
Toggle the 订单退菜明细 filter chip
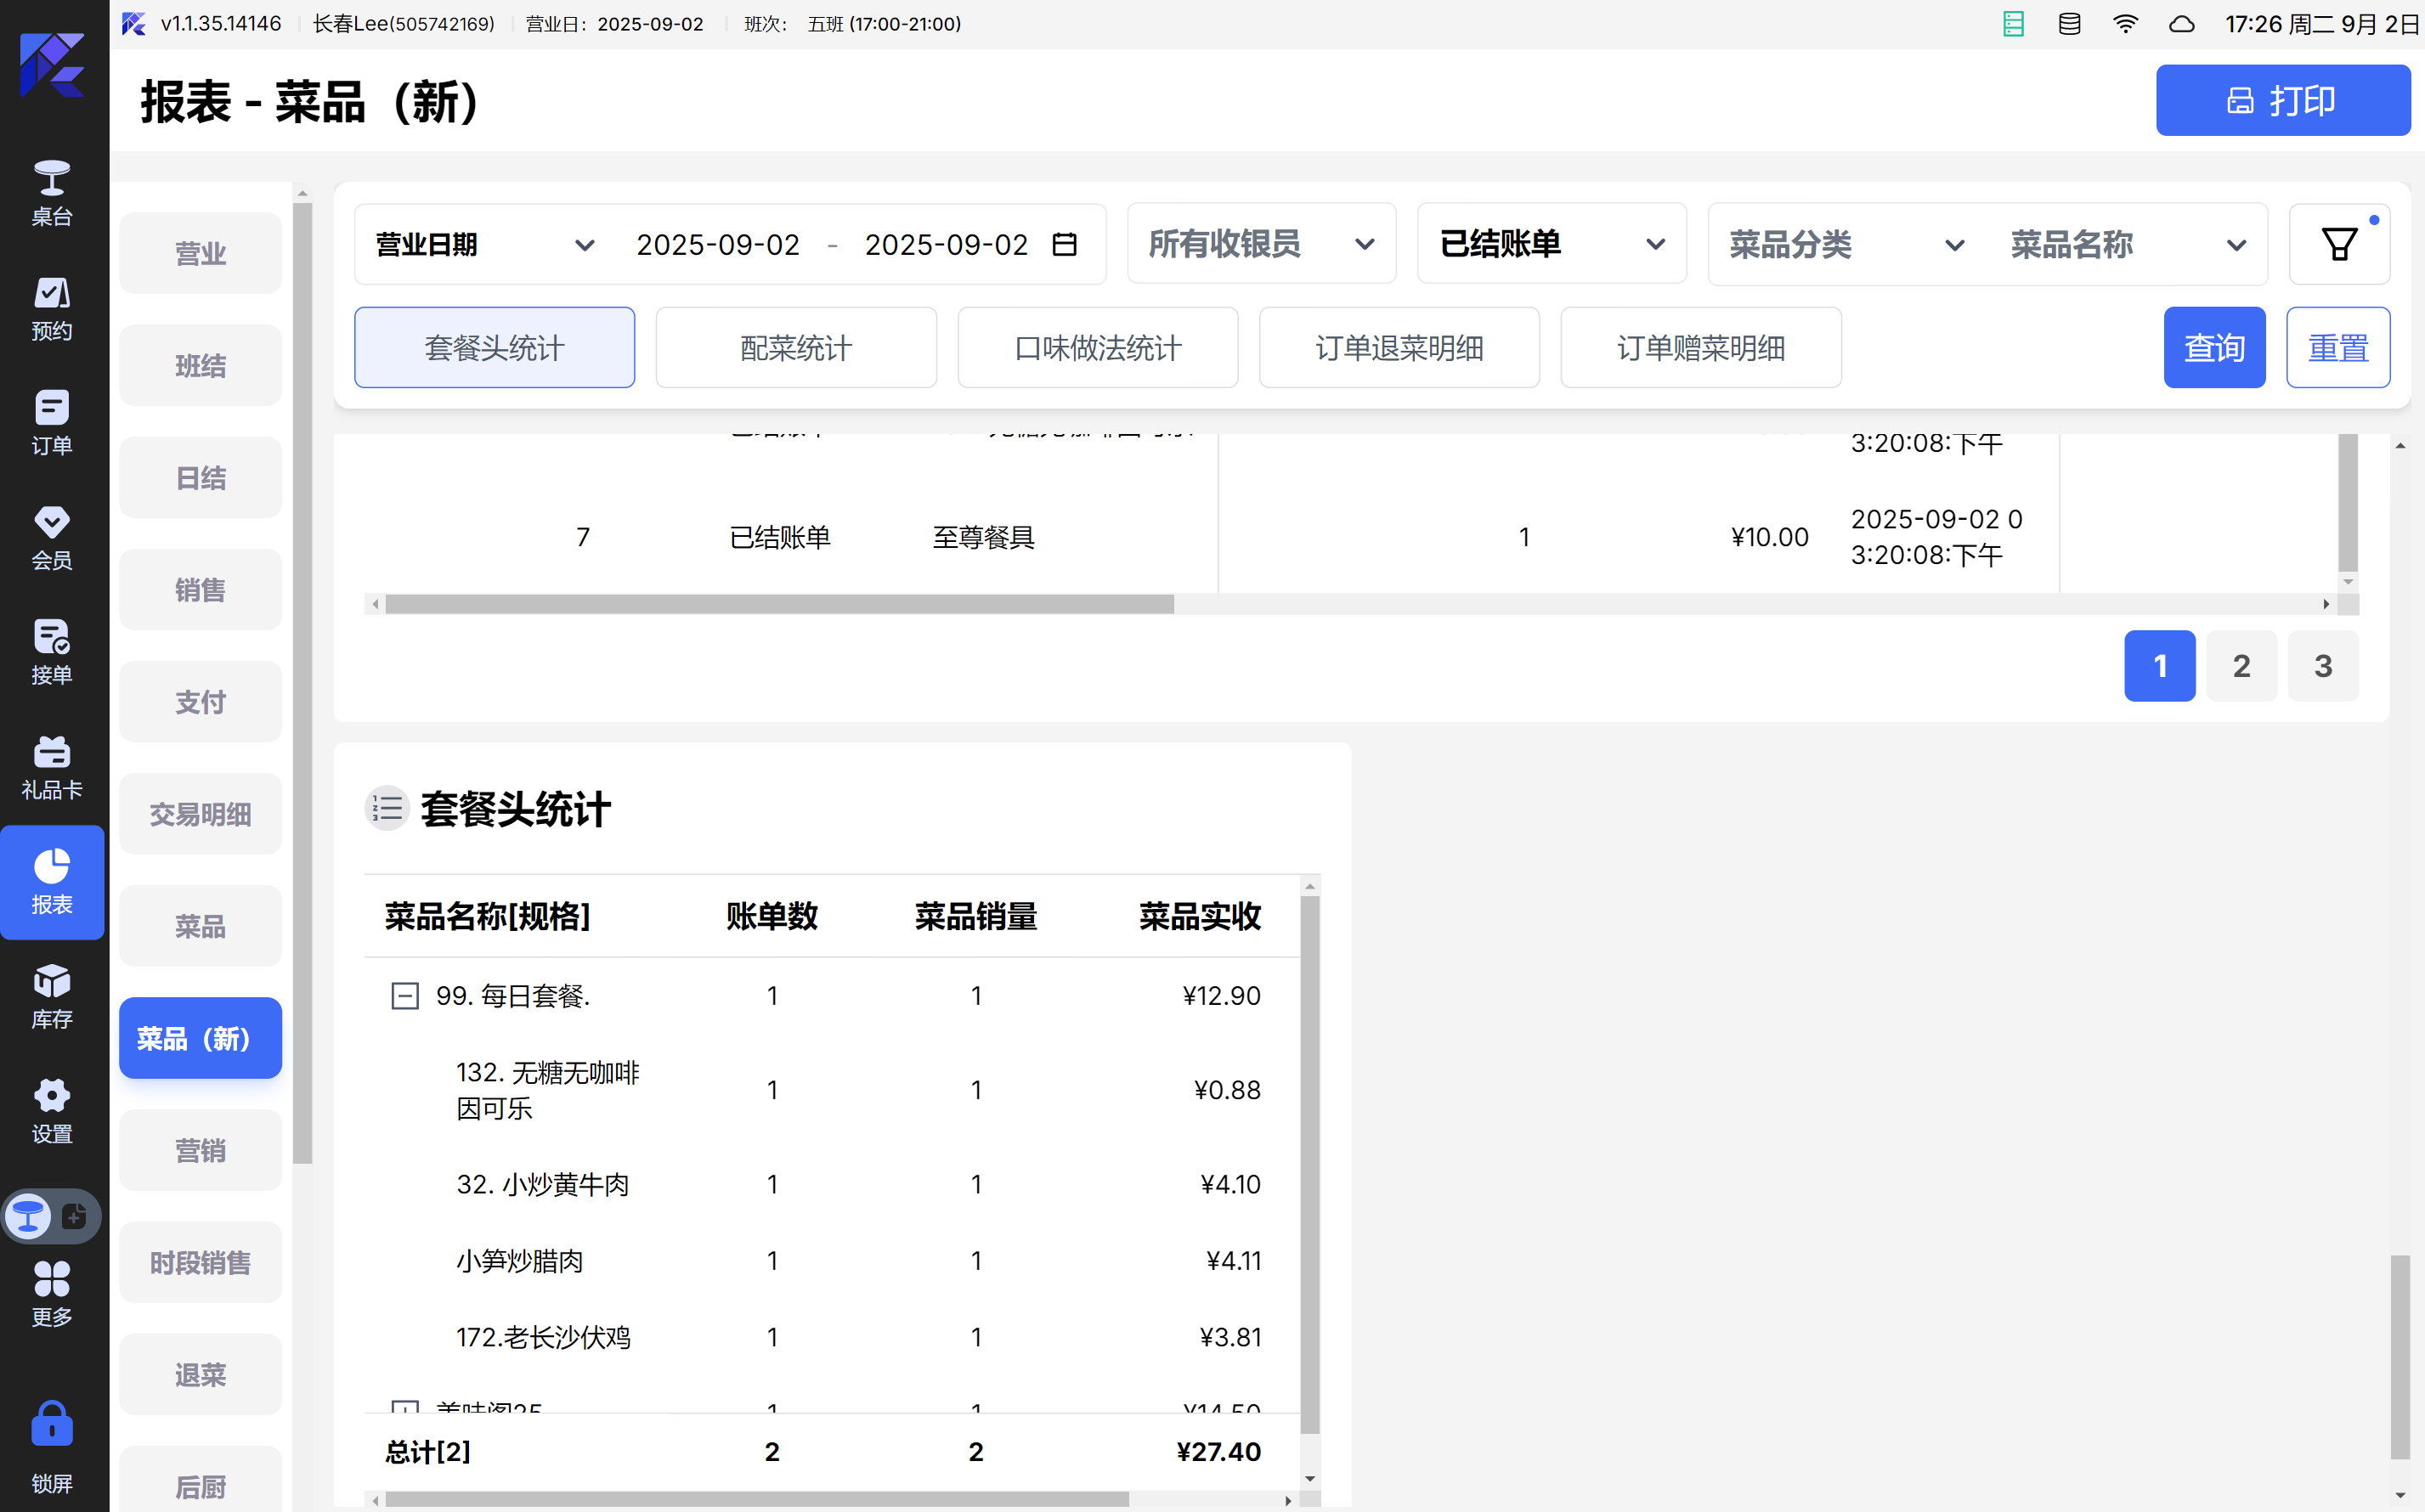coord(1398,348)
